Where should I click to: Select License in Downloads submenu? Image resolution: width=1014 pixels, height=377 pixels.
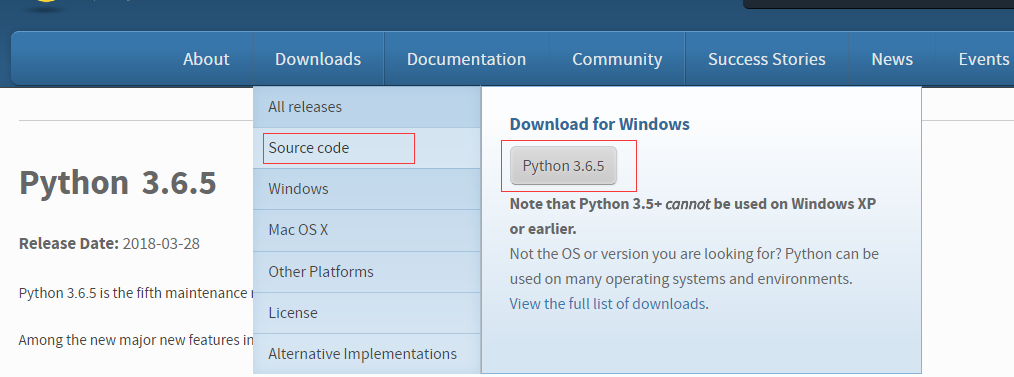tap(367, 313)
